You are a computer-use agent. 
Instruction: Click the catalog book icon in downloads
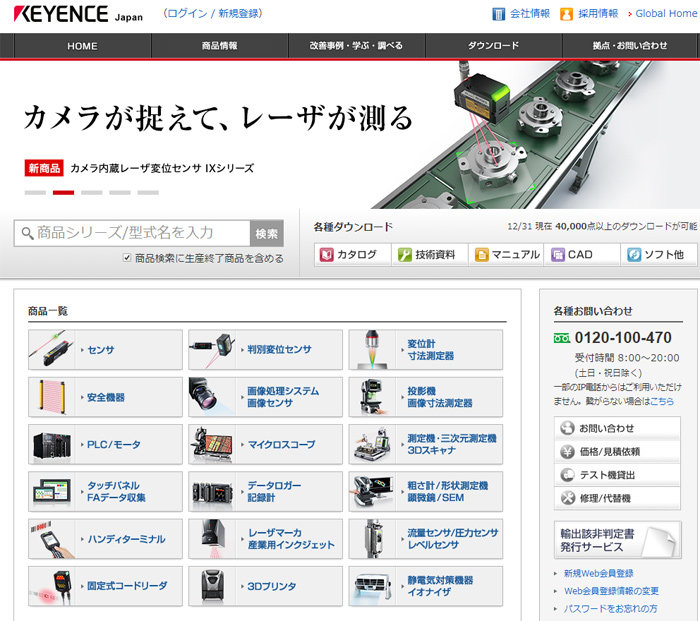pyautogui.click(x=326, y=255)
